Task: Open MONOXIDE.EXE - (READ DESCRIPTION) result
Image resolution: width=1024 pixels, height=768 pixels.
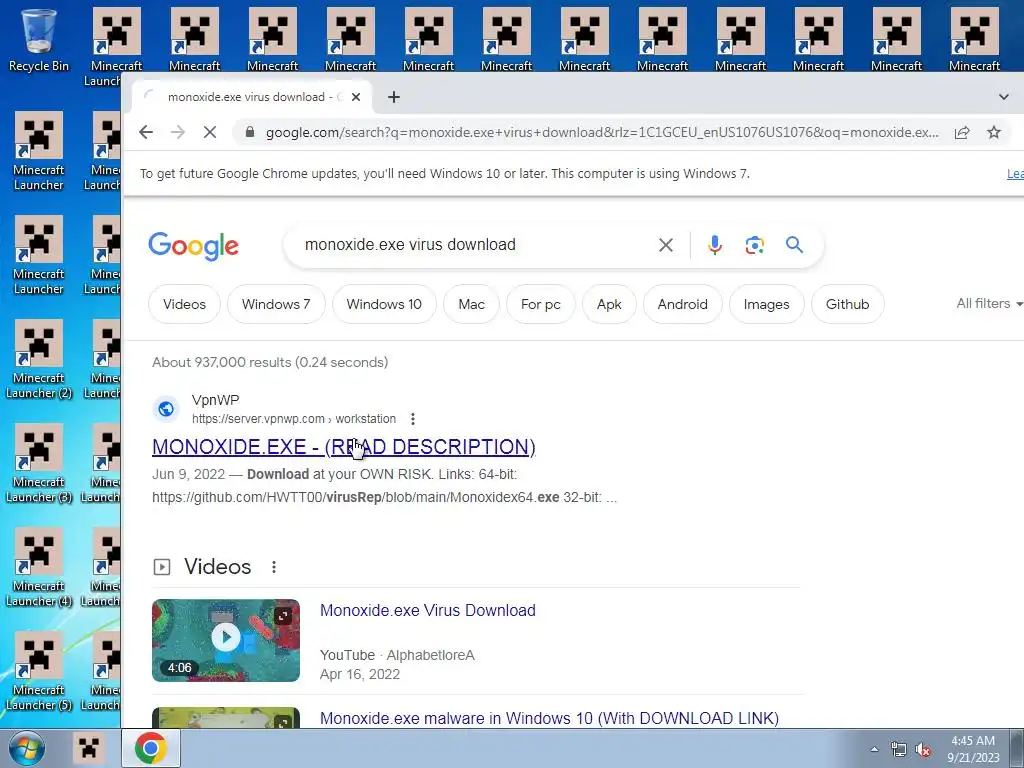Action: click(344, 447)
